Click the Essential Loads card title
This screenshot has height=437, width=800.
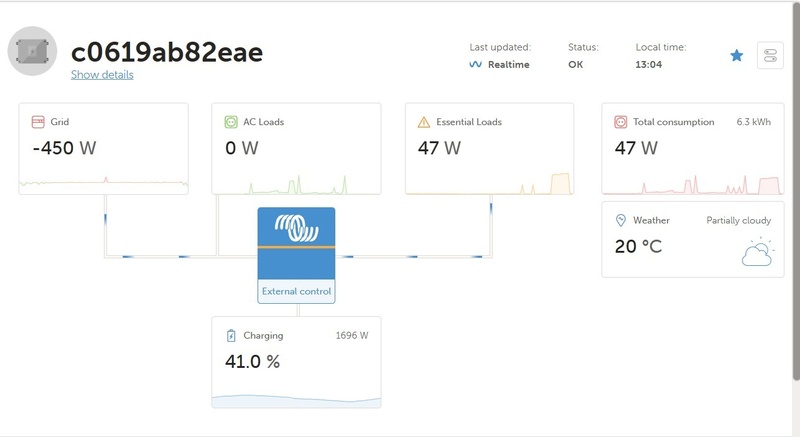469,122
